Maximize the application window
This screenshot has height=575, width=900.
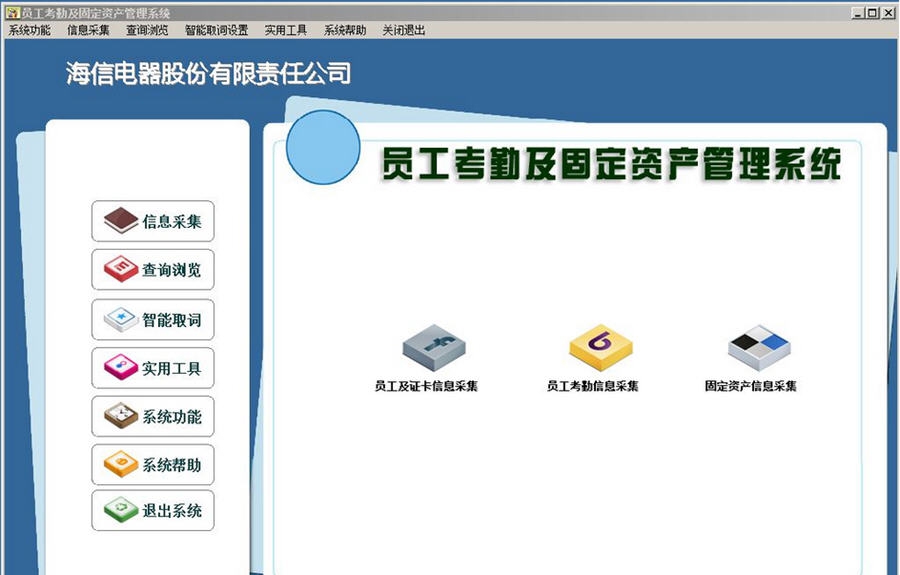(872, 13)
